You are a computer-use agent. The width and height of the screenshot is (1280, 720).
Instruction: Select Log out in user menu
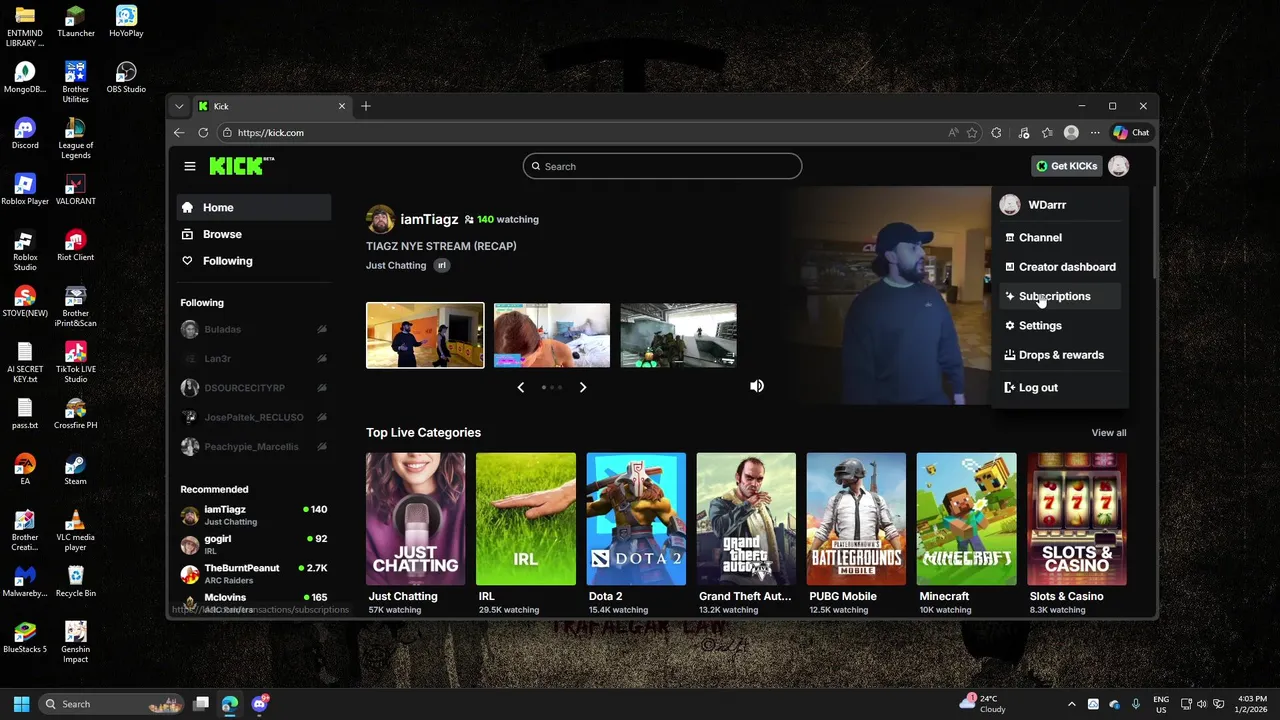click(1060, 387)
